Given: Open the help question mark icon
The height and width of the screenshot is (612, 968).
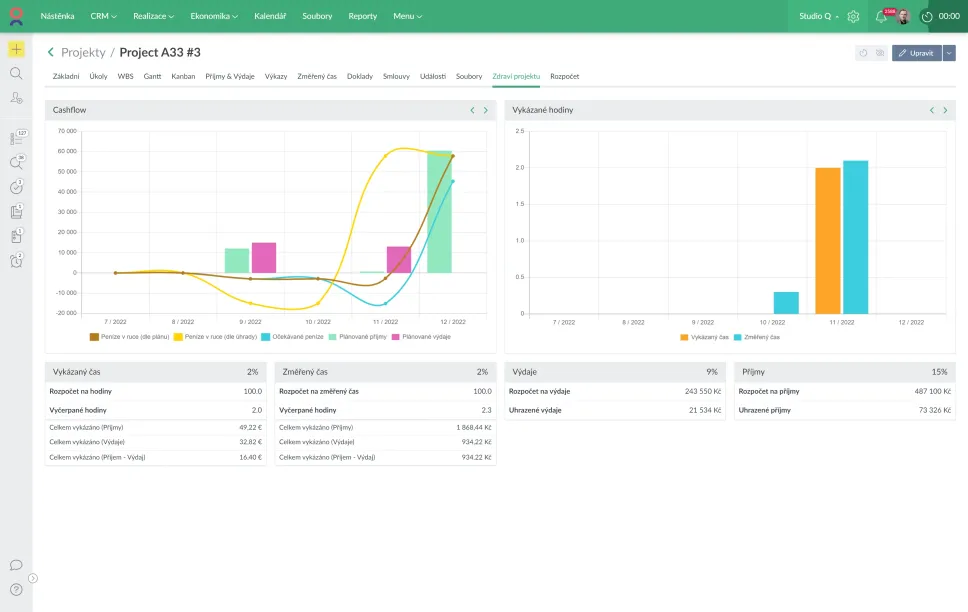Looking at the screenshot, I should [x=16, y=589].
